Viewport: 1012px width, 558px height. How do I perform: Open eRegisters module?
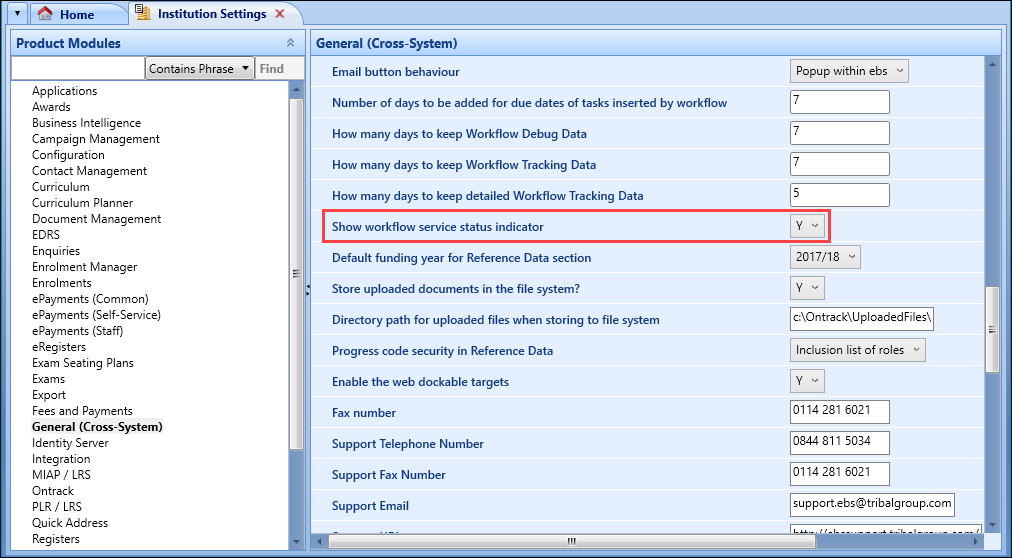pos(59,347)
